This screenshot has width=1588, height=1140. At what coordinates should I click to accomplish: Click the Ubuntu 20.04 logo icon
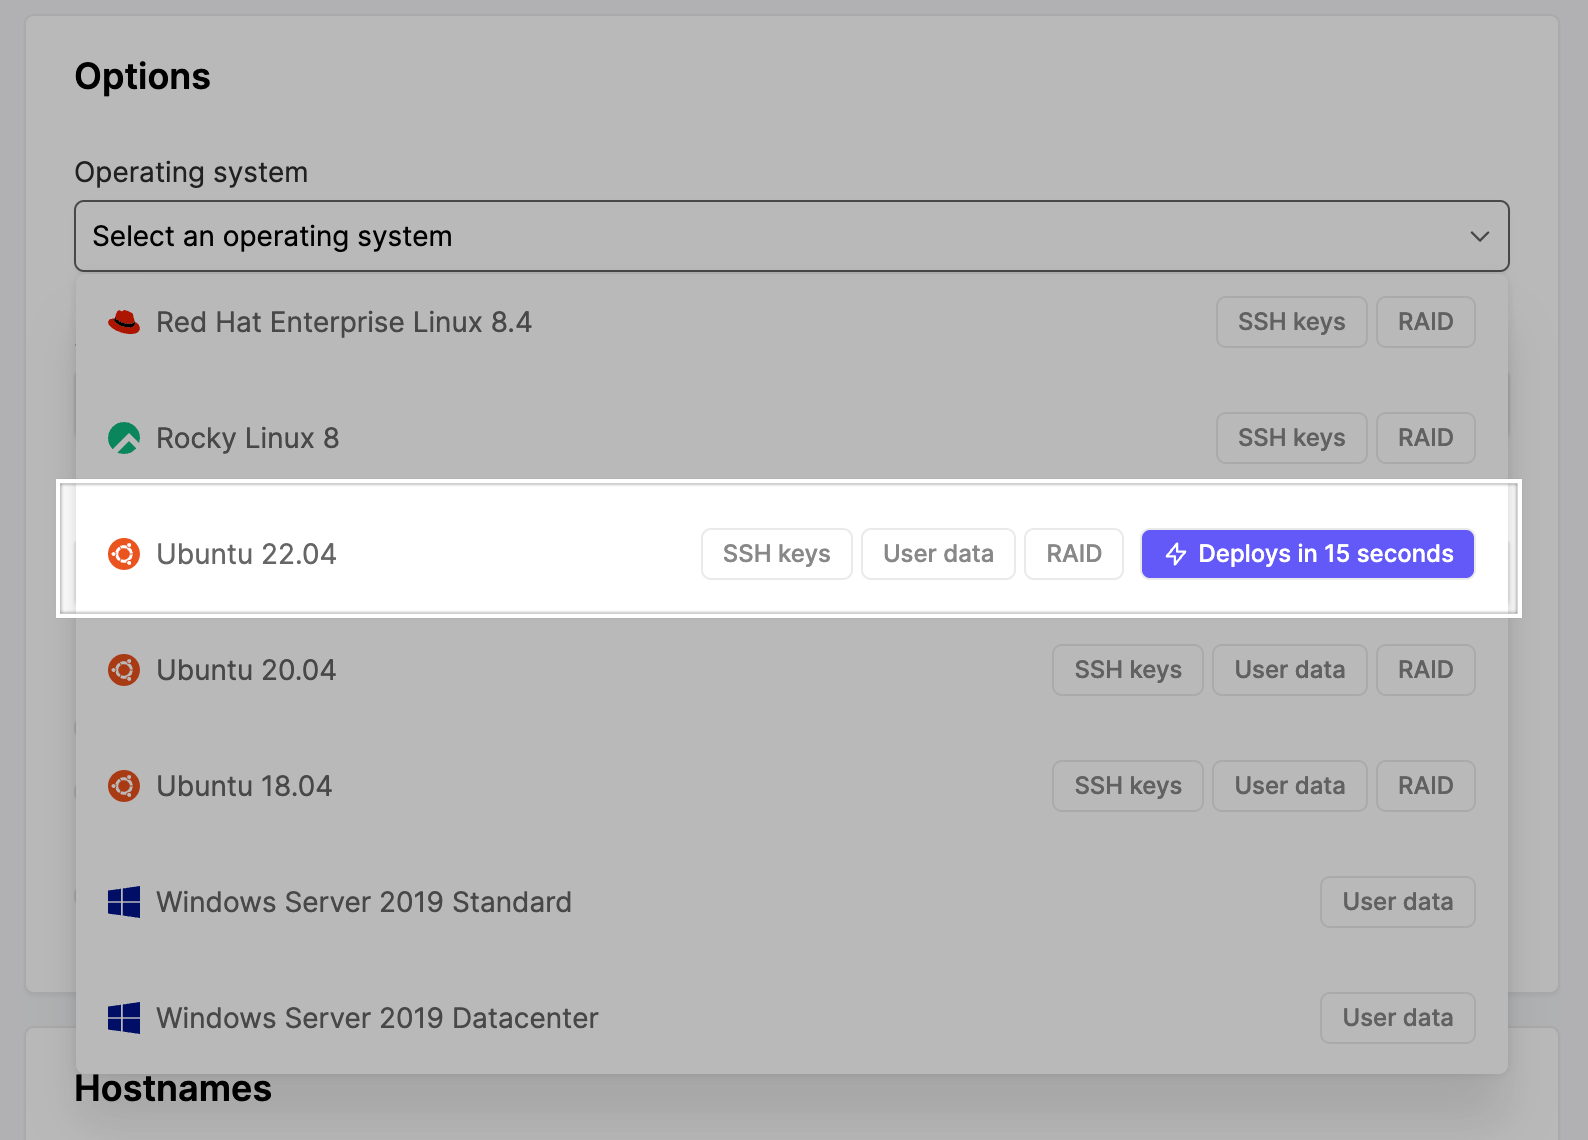pos(124,670)
